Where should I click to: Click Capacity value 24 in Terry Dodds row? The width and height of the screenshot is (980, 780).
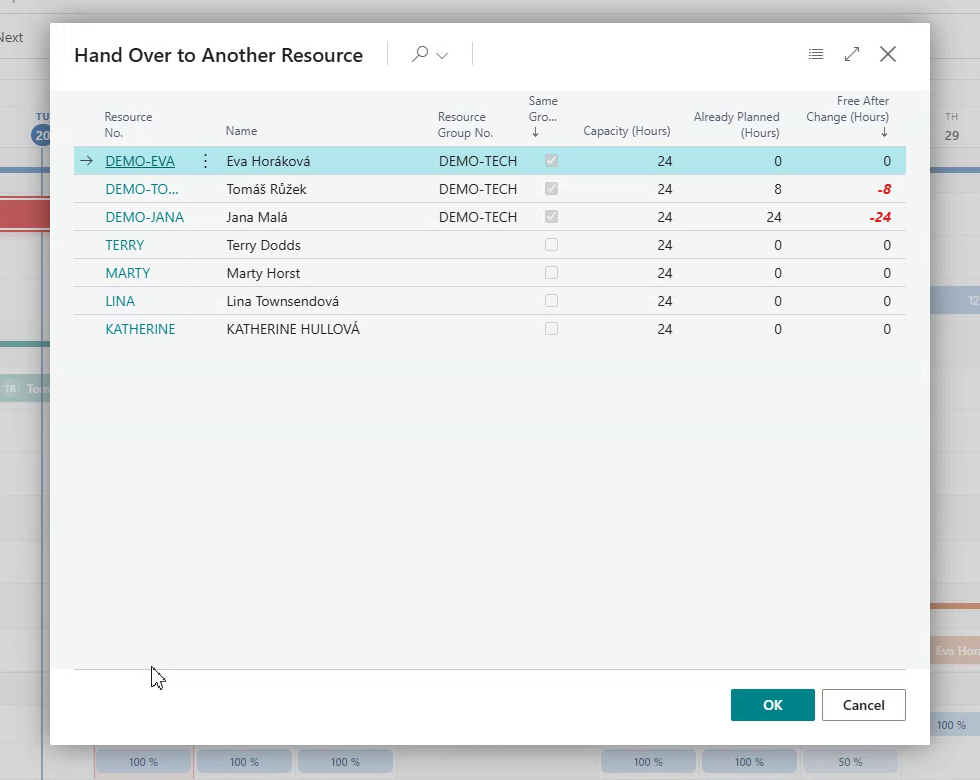(x=664, y=245)
